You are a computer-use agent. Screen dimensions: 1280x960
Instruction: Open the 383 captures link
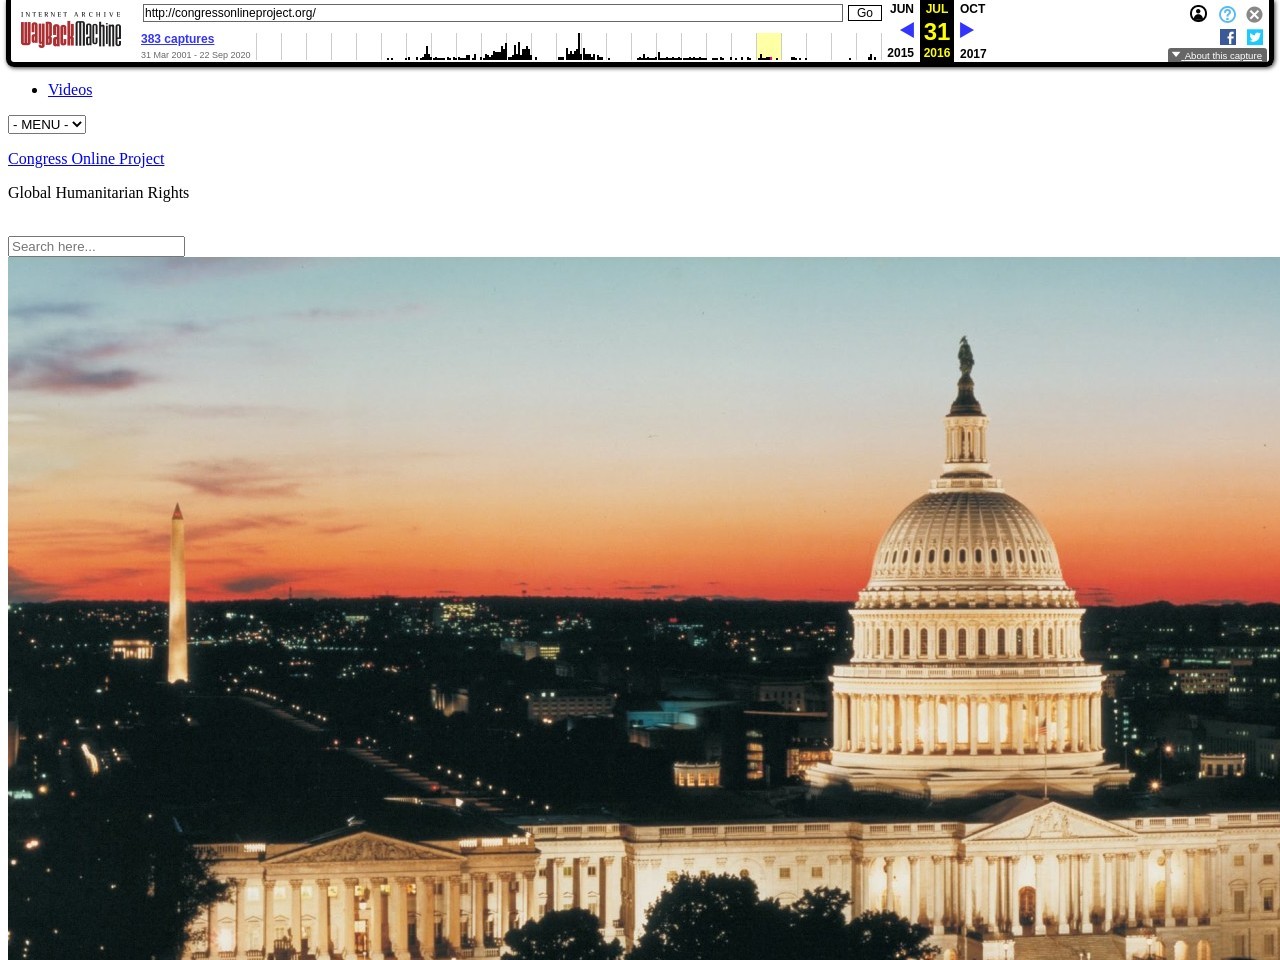[177, 39]
